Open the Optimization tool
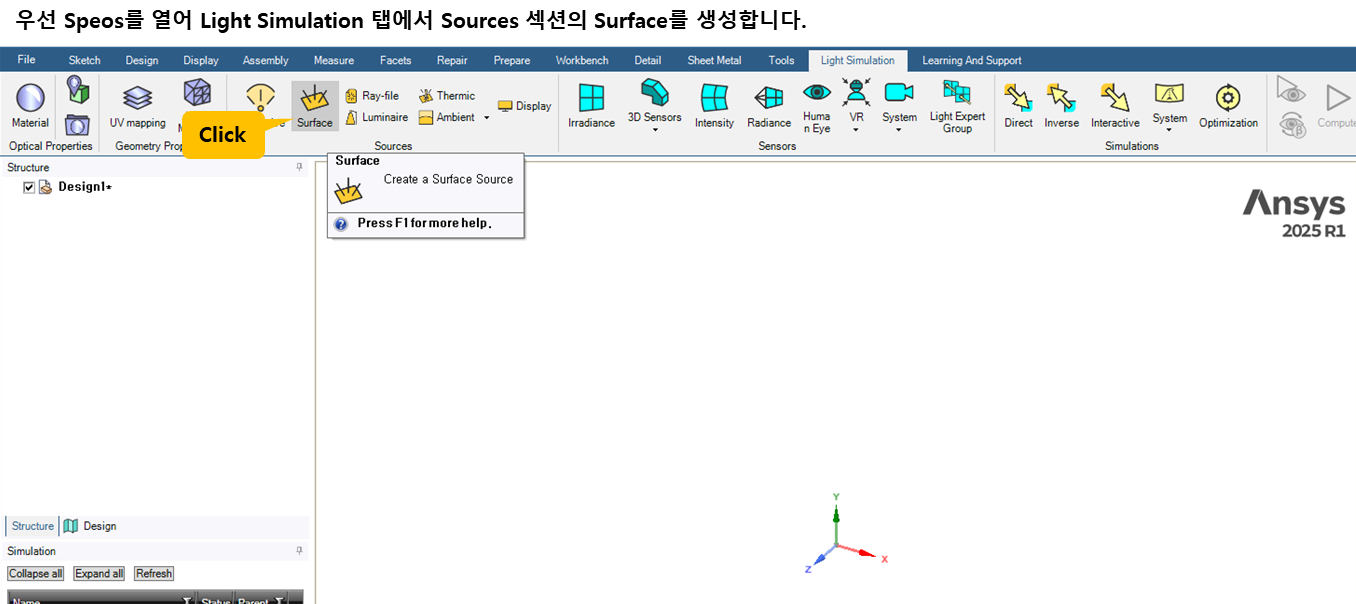The width and height of the screenshot is (1356, 604). 1228,106
